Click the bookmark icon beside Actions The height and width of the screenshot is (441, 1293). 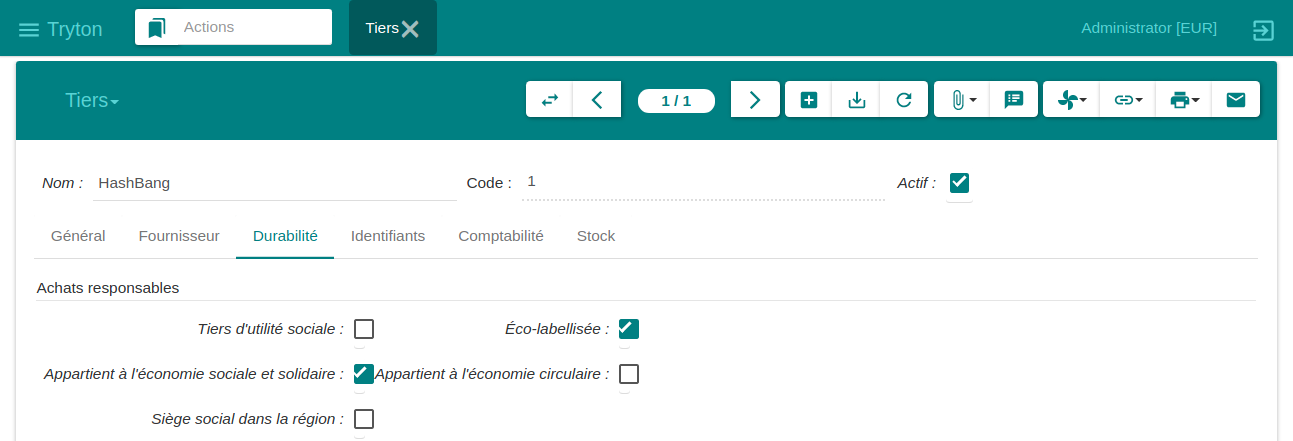coord(156,28)
